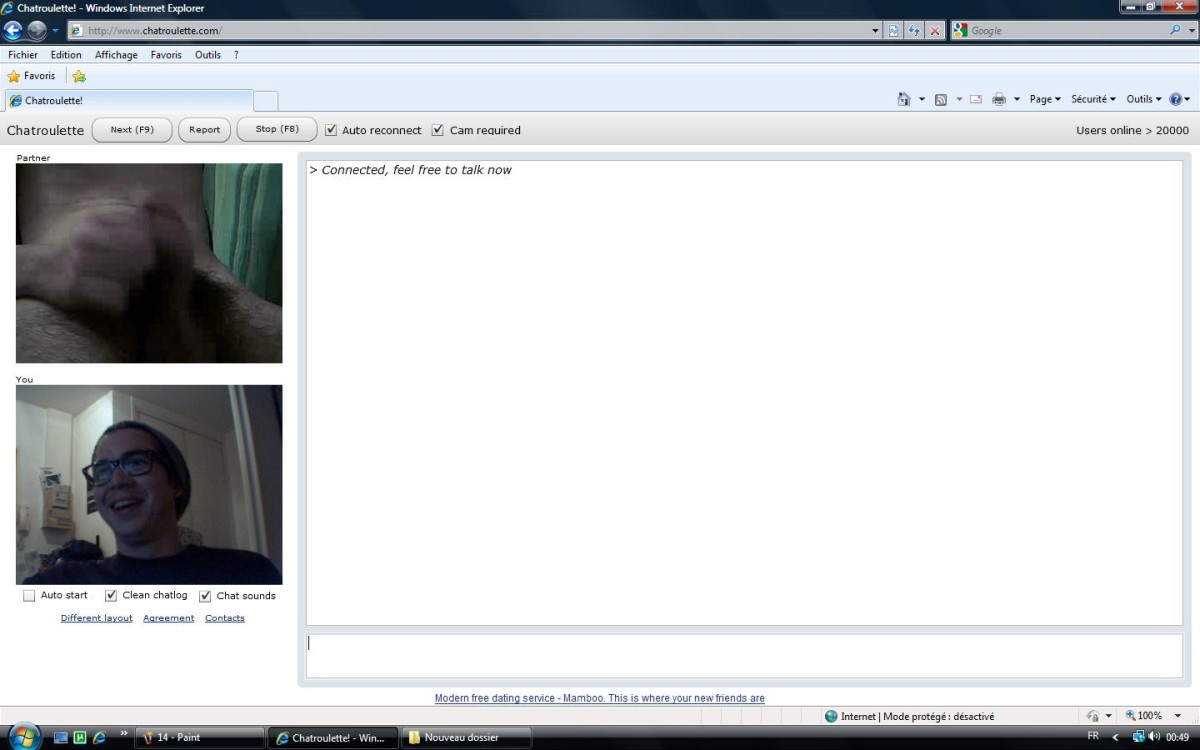Open the Edition menu

pos(66,55)
